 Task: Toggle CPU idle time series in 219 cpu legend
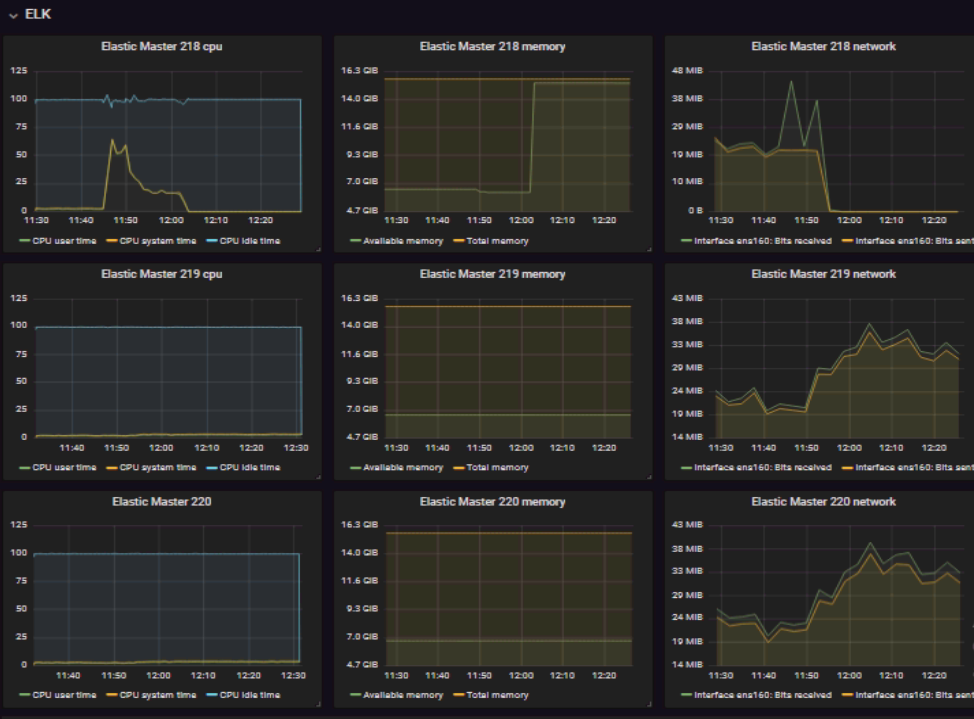(x=250, y=468)
